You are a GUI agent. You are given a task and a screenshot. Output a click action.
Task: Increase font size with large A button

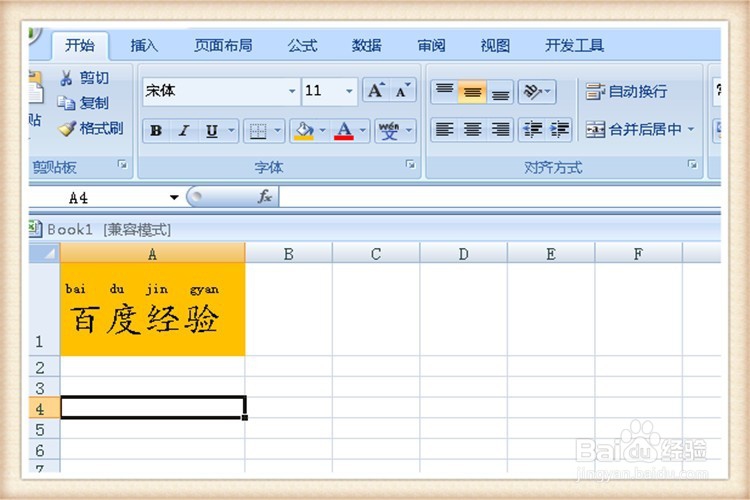[376, 90]
